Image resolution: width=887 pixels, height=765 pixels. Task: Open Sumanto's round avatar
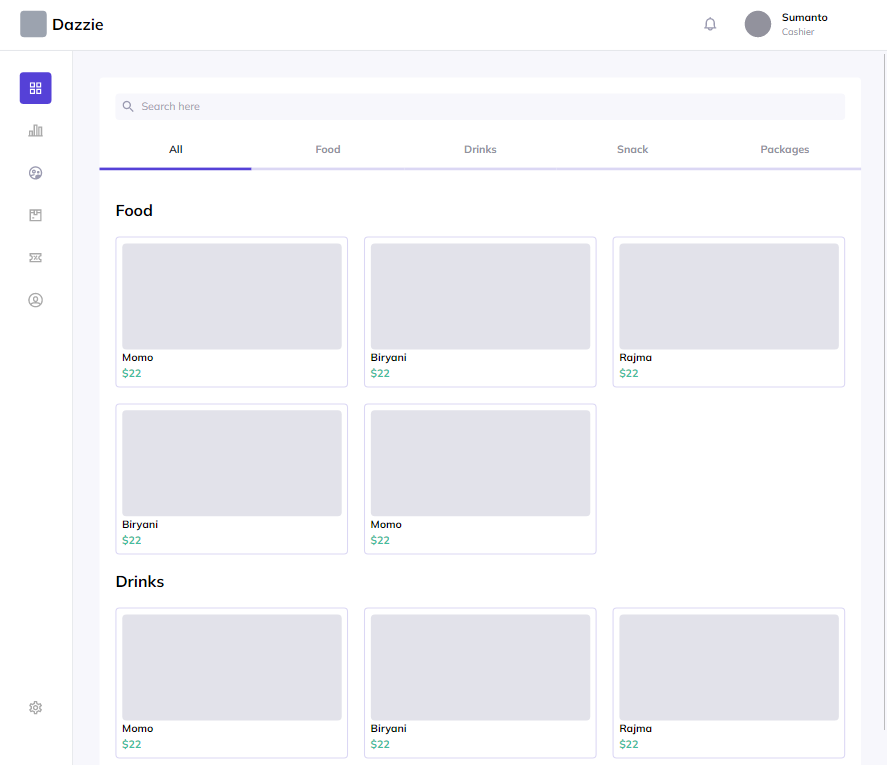(757, 24)
